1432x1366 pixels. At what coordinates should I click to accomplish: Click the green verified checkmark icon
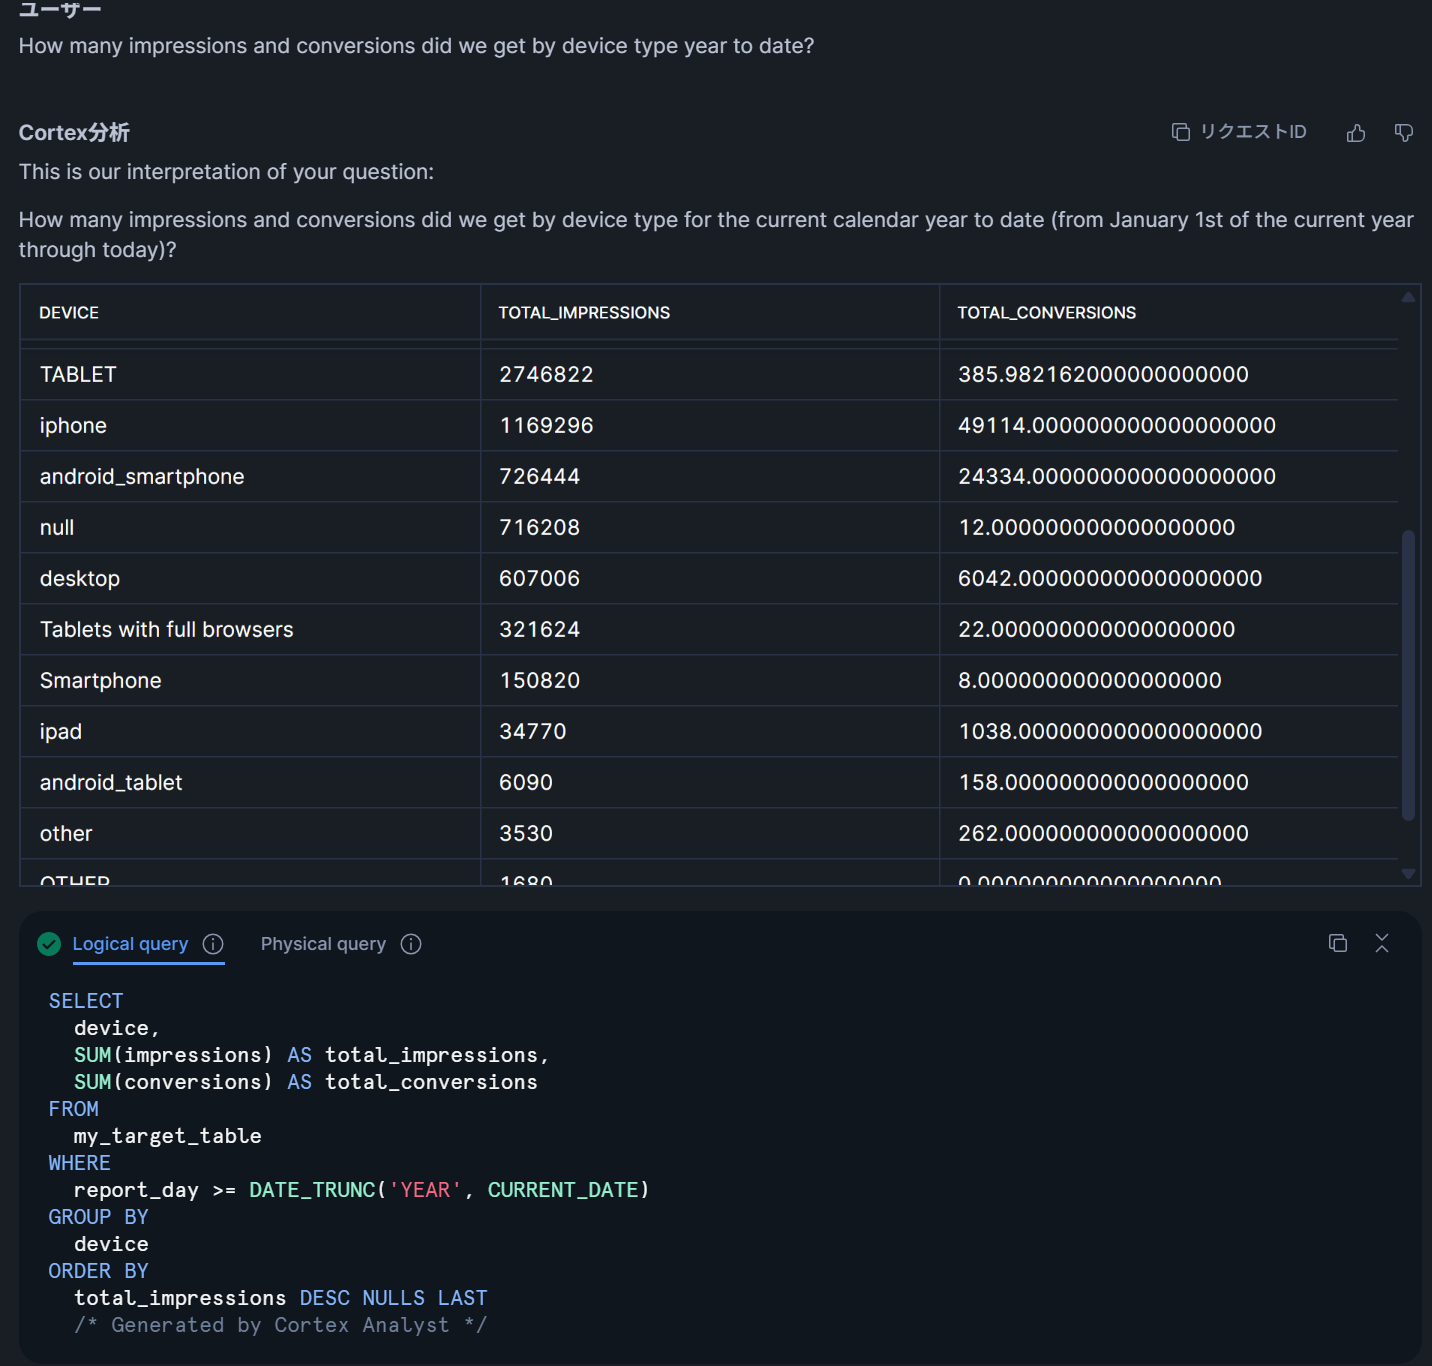[49, 944]
